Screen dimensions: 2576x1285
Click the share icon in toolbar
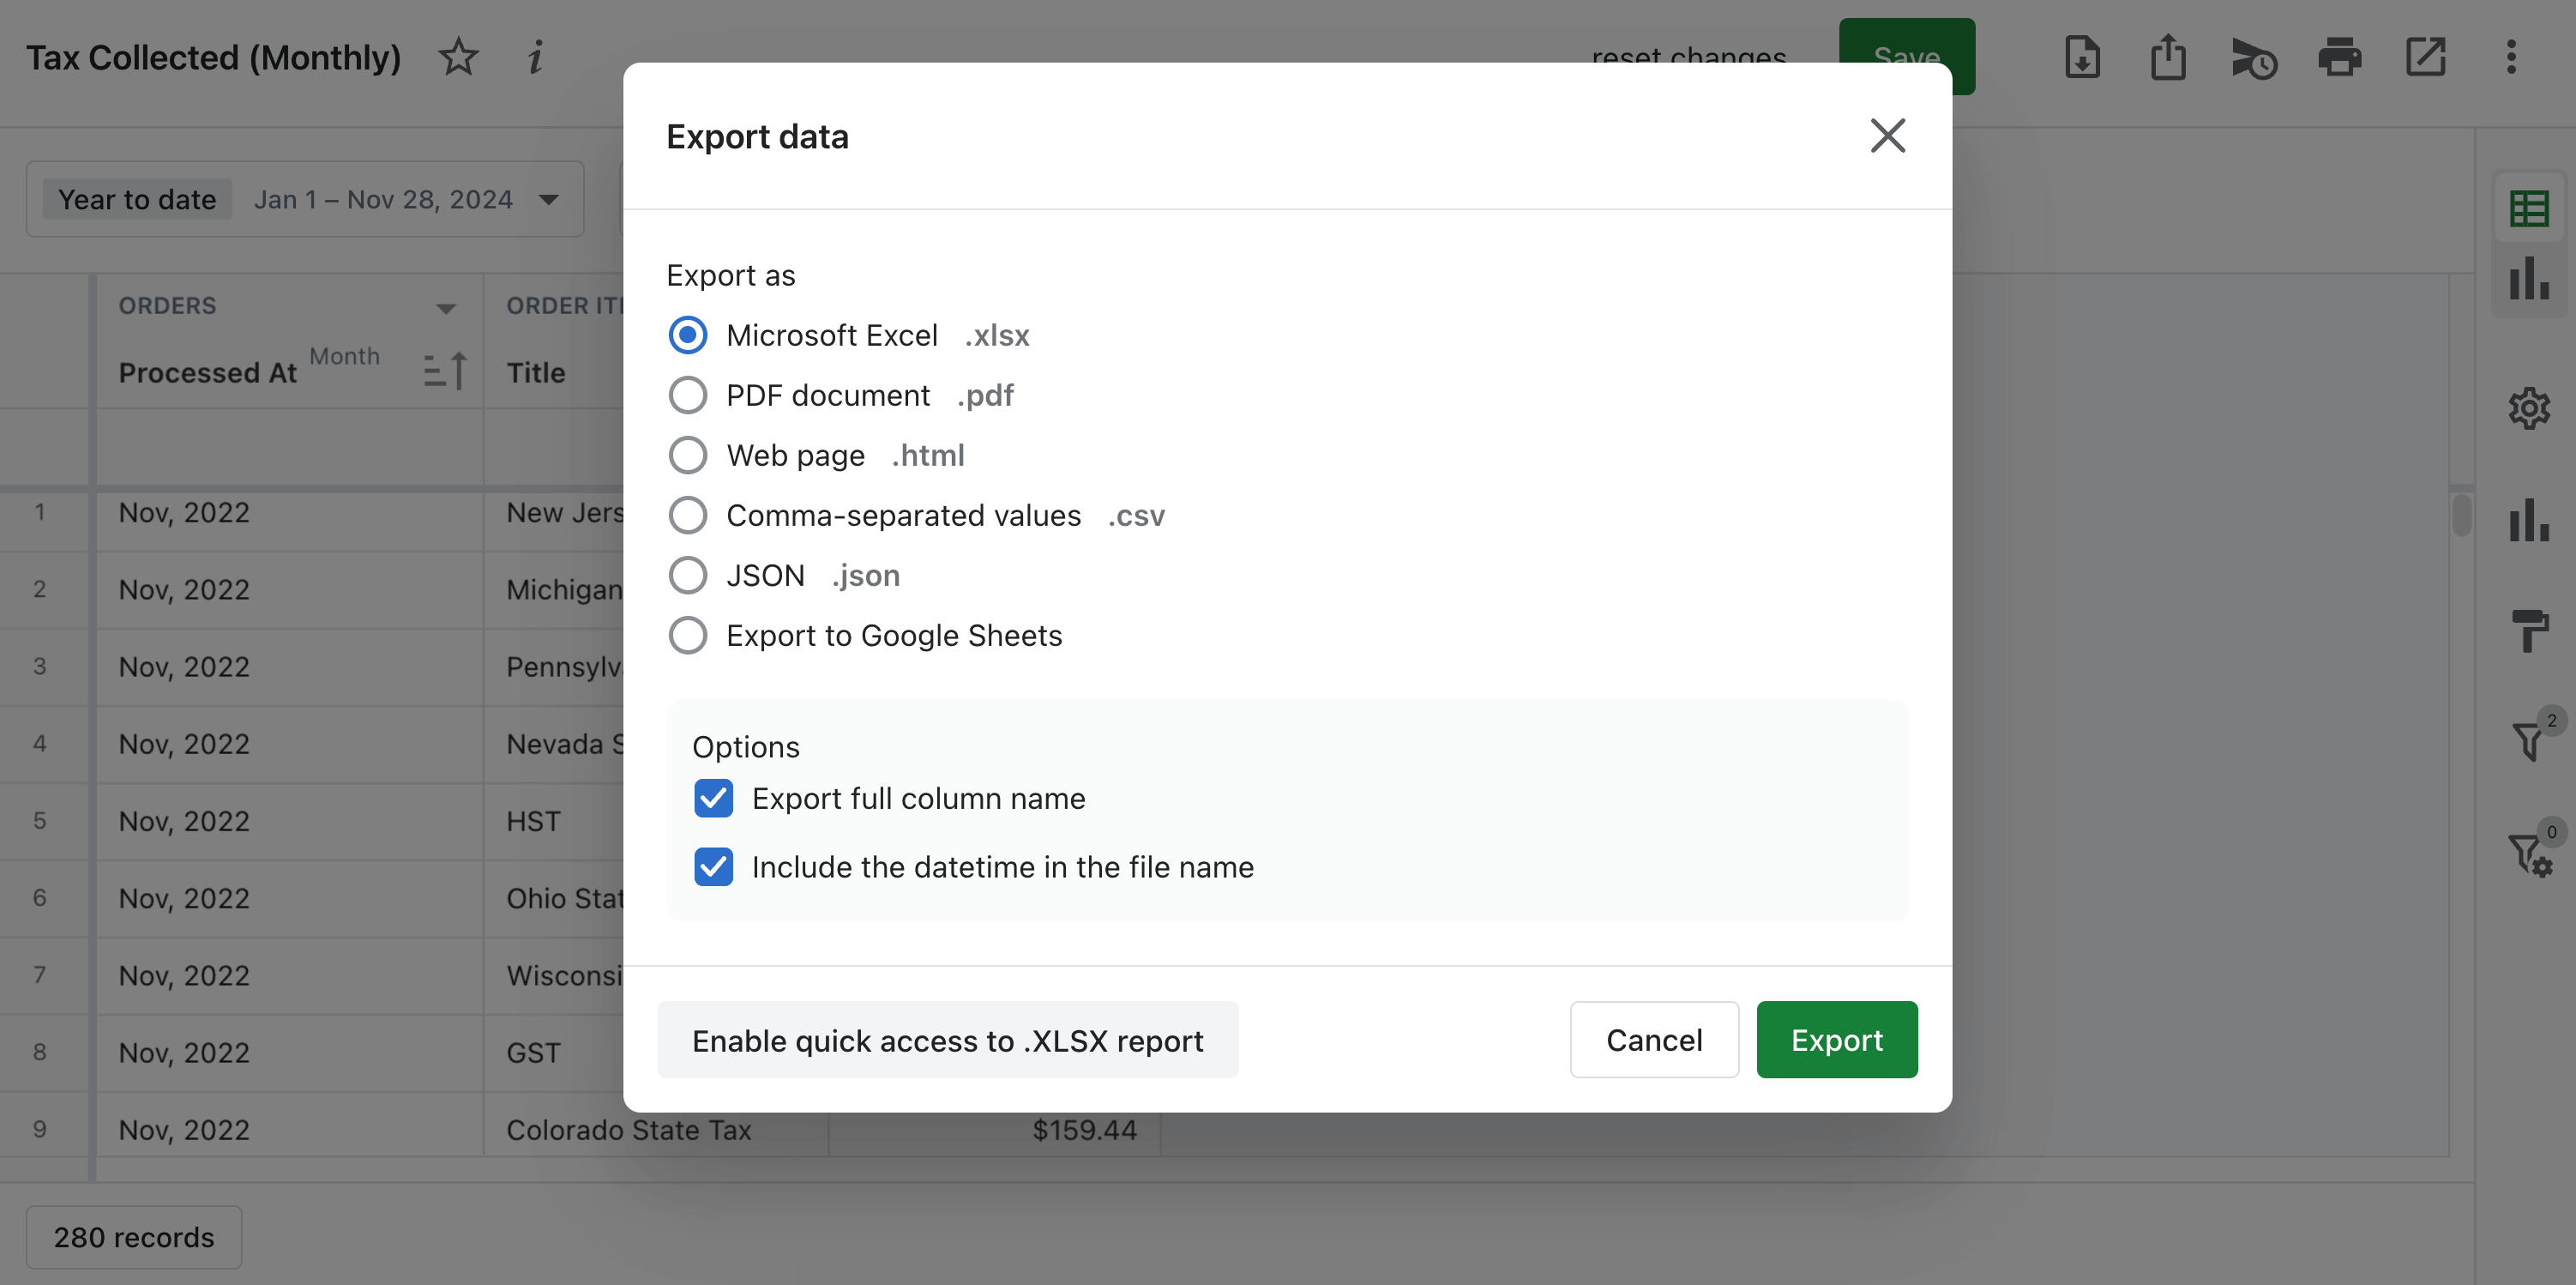coord(2167,57)
